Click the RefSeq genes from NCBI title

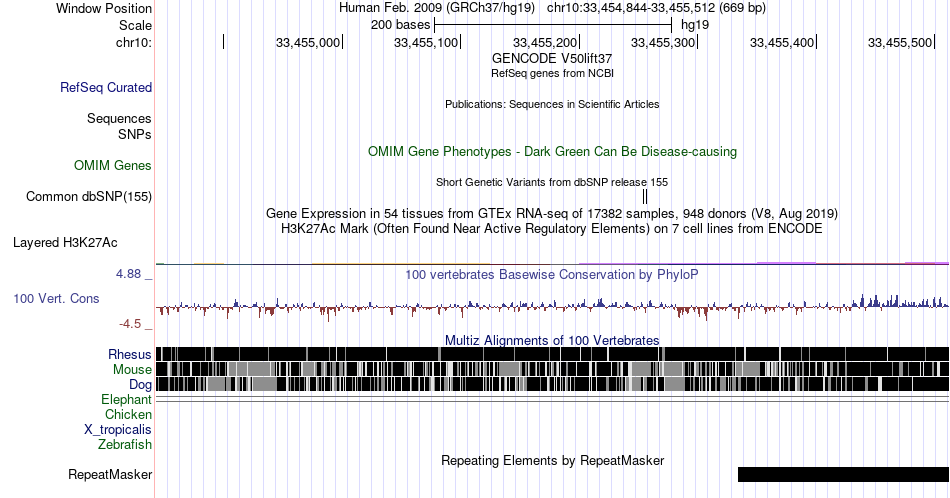pyautogui.click(x=552, y=73)
